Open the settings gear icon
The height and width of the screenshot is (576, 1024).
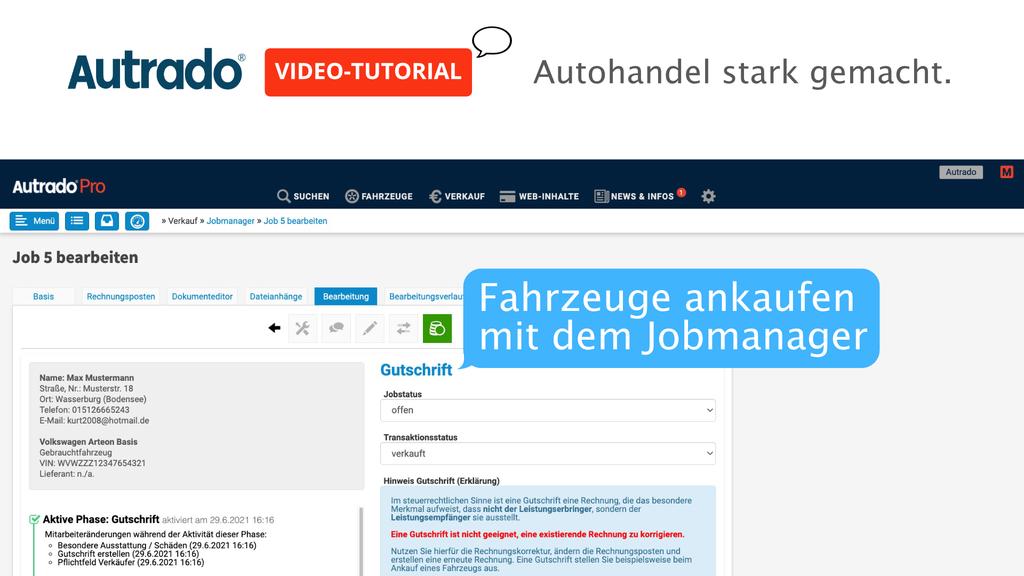pyautogui.click(x=708, y=196)
